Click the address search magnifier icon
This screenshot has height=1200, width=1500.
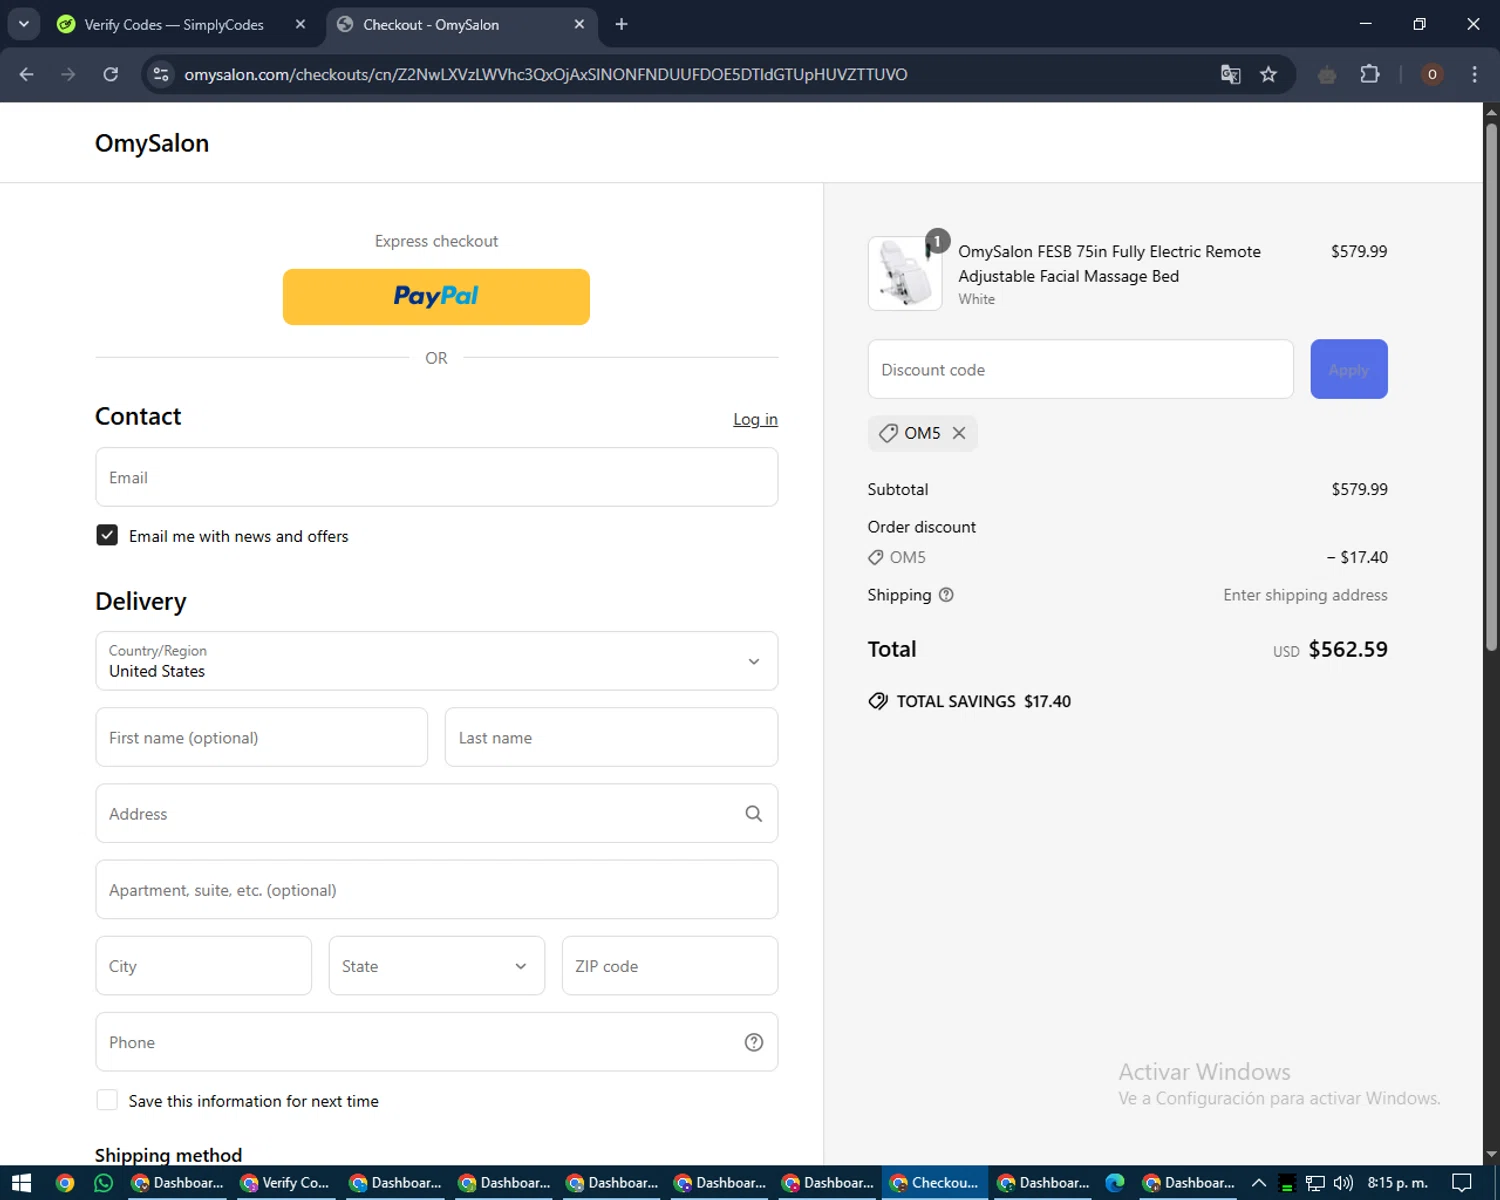pyautogui.click(x=754, y=814)
